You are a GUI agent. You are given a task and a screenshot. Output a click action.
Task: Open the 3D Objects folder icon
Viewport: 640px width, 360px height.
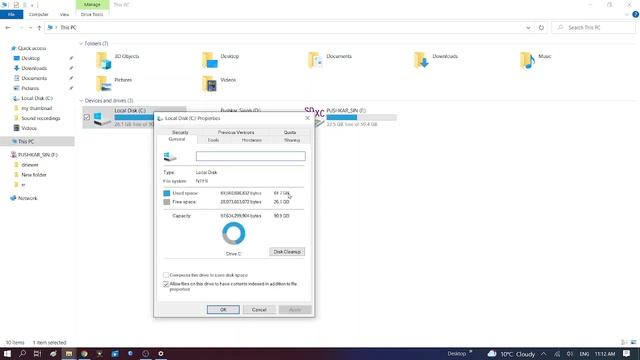pyautogui.click(x=103, y=60)
